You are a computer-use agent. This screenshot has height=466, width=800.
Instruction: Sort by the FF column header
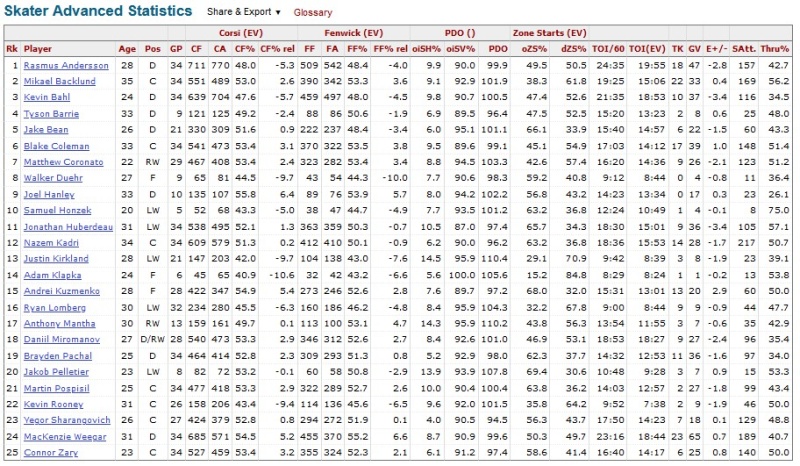pos(309,49)
